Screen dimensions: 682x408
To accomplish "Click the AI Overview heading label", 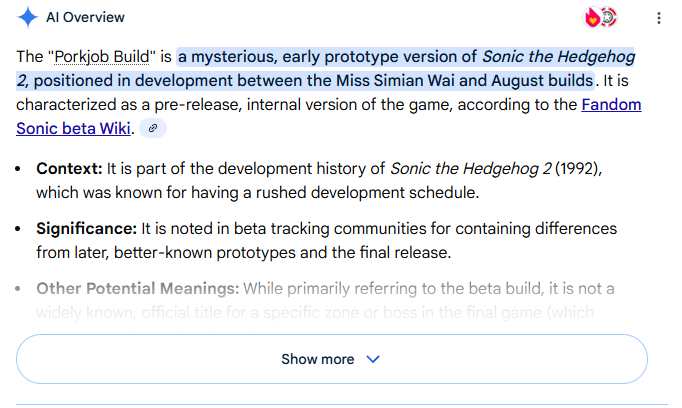I will (x=85, y=17).
